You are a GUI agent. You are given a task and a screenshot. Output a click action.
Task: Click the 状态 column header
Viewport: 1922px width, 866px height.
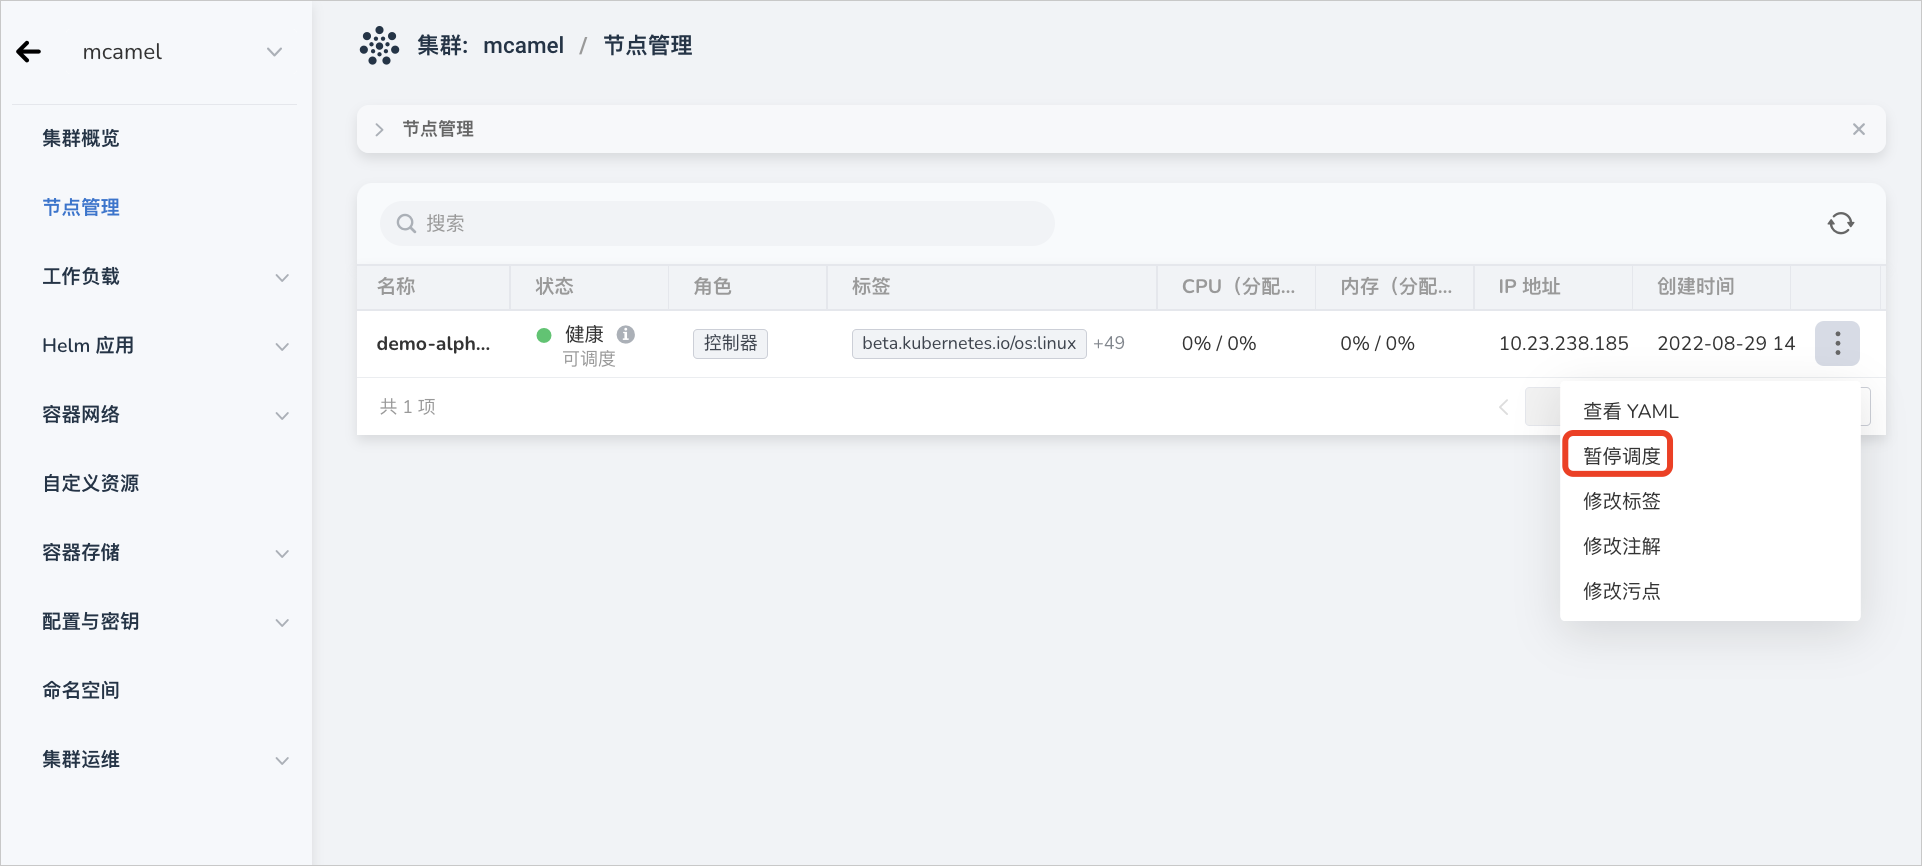[554, 286]
